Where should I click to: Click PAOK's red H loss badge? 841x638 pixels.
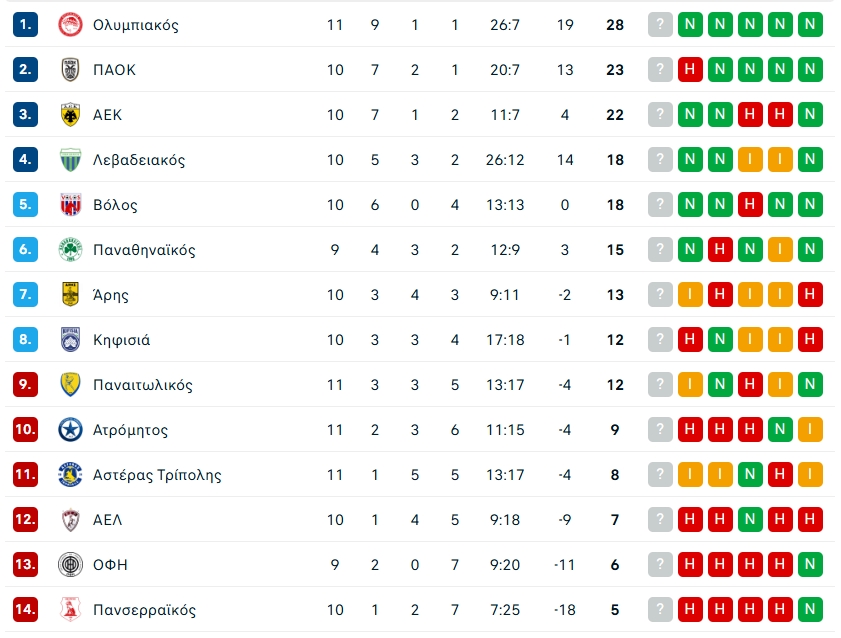coord(690,70)
